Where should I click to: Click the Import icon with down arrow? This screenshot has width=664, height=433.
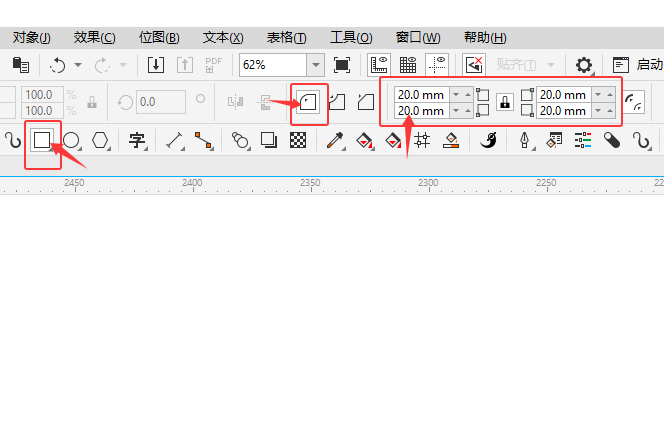tap(156, 65)
